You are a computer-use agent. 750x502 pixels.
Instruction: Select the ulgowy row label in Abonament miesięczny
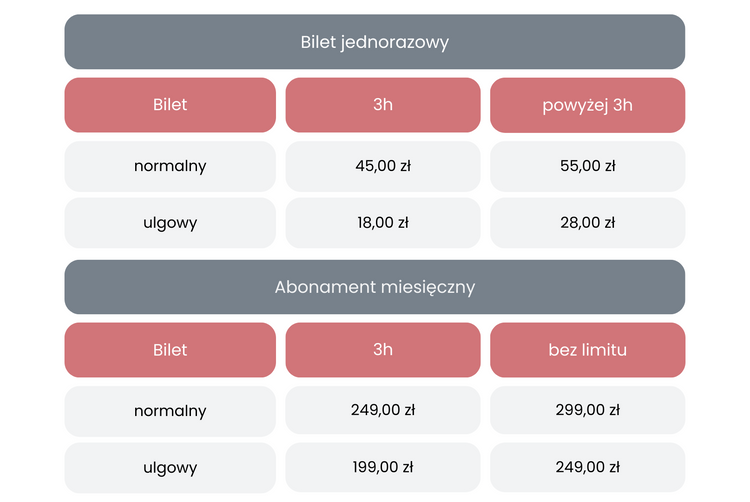point(170,468)
